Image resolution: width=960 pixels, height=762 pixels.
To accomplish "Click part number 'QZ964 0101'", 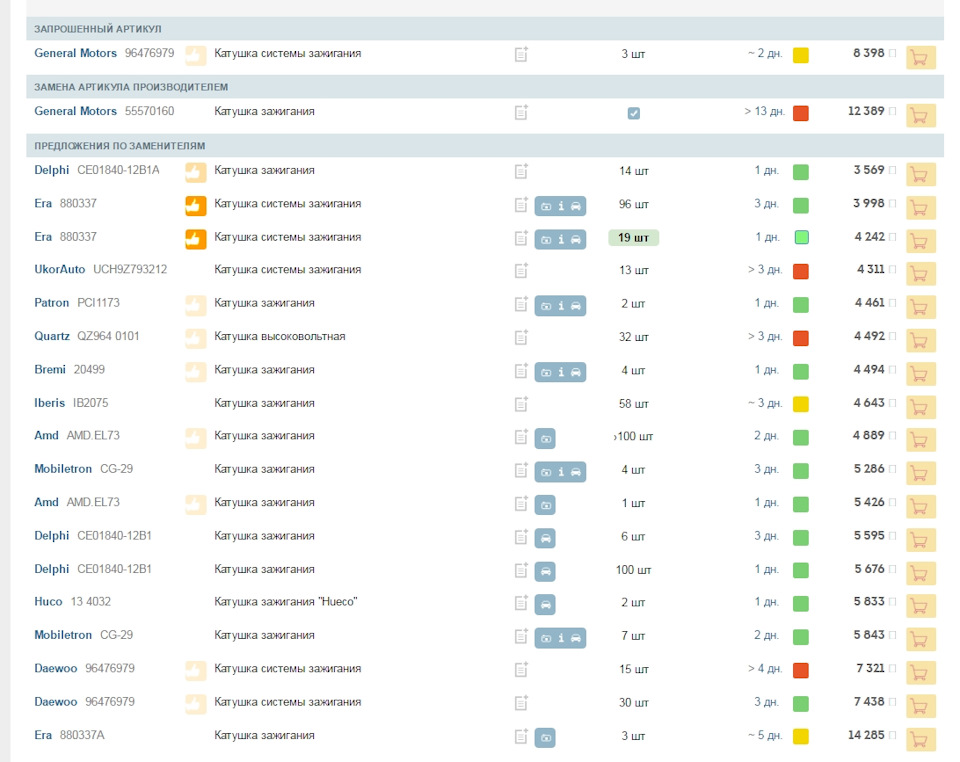I will coord(108,336).
